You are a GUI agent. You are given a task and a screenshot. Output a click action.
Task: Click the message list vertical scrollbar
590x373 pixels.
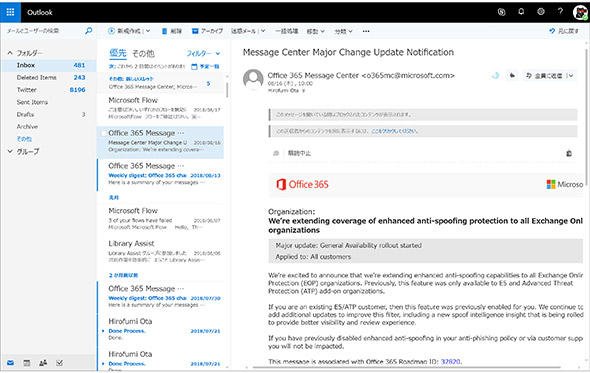(227, 90)
